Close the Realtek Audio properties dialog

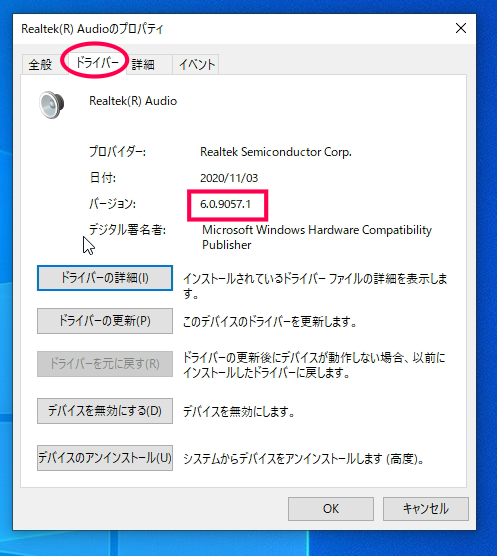click(460, 28)
